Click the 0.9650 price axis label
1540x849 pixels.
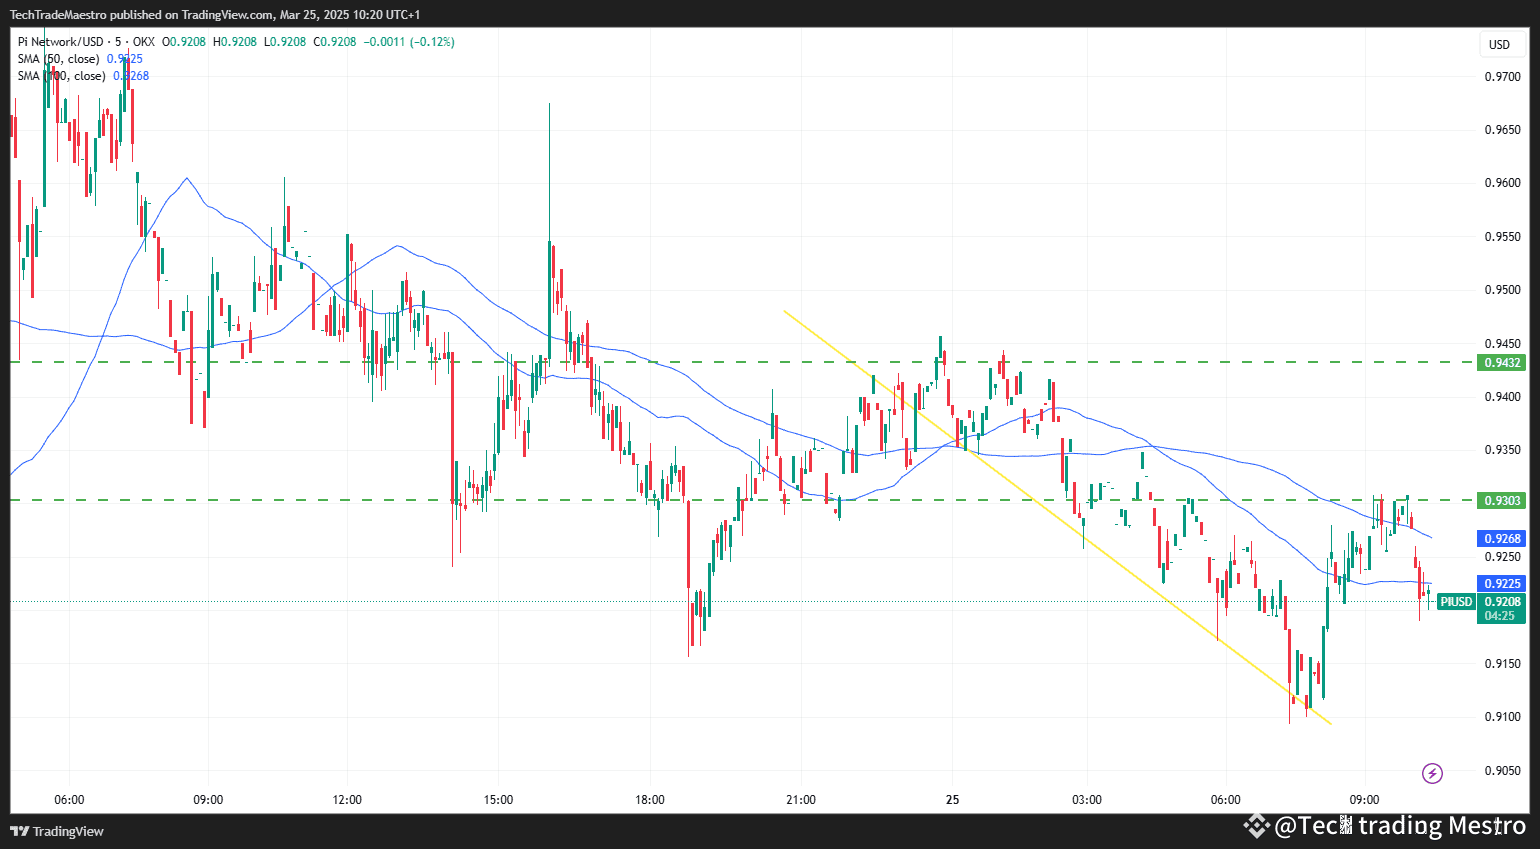click(x=1502, y=130)
